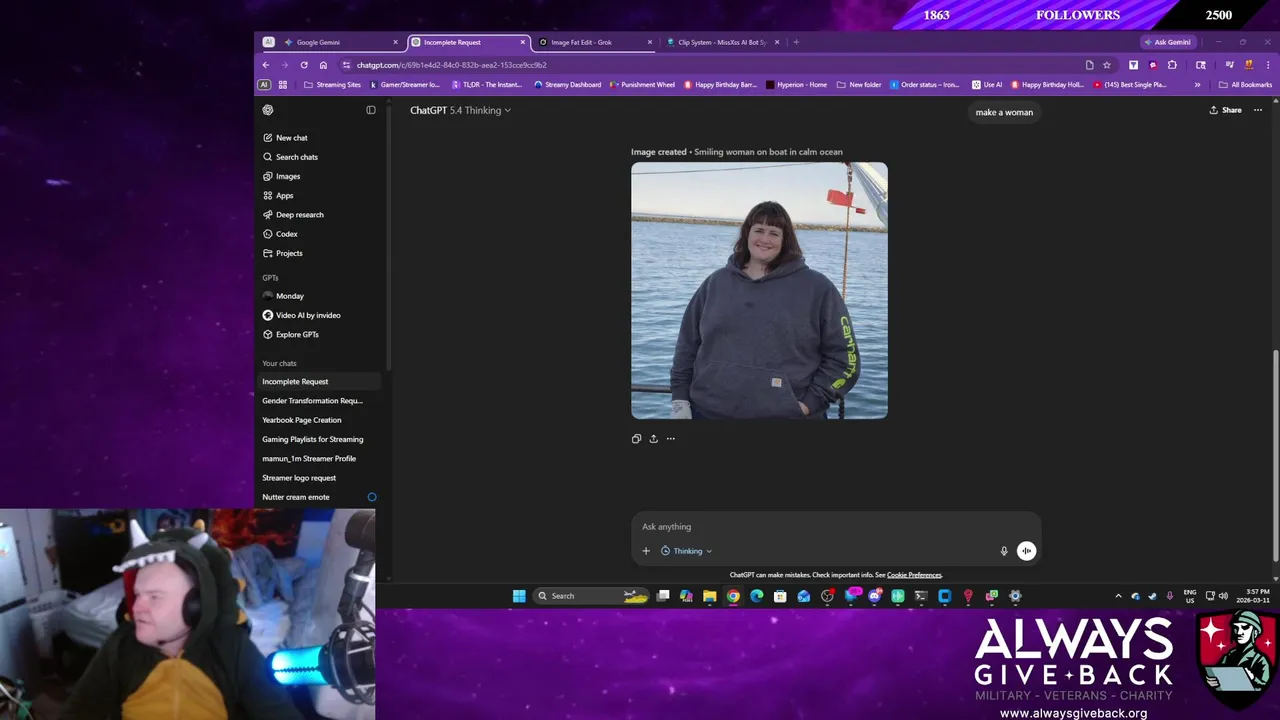
Task: Open the volume control in system tray
Action: coord(1223,596)
